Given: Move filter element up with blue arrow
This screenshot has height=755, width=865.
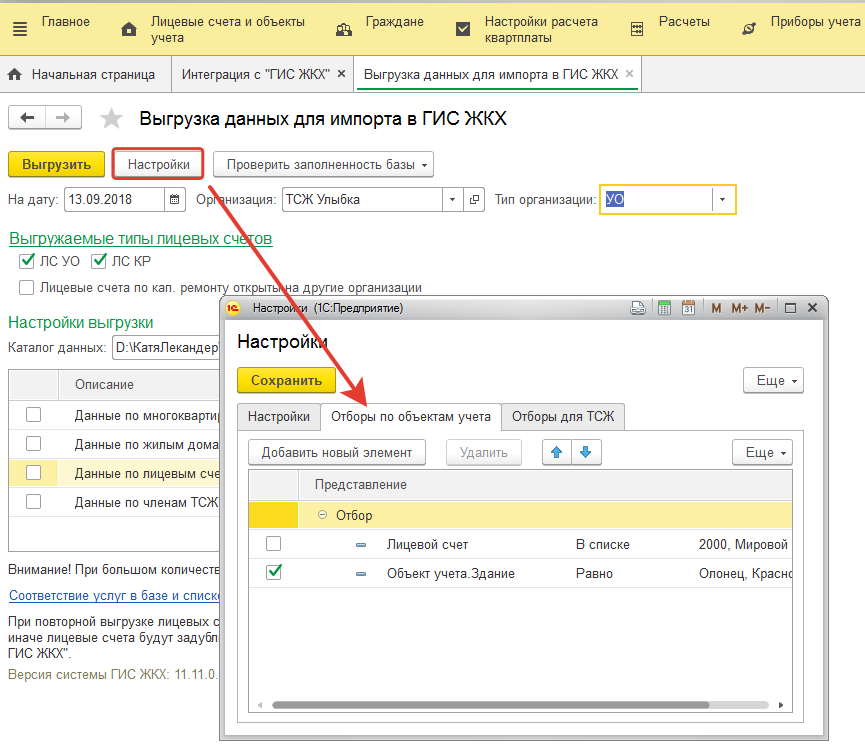Looking at the screenshot, I should point(557,452).
